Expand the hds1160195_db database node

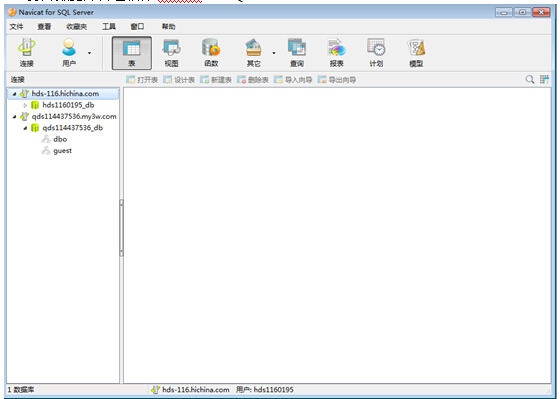pyautogui.click(x=25, y=105)
